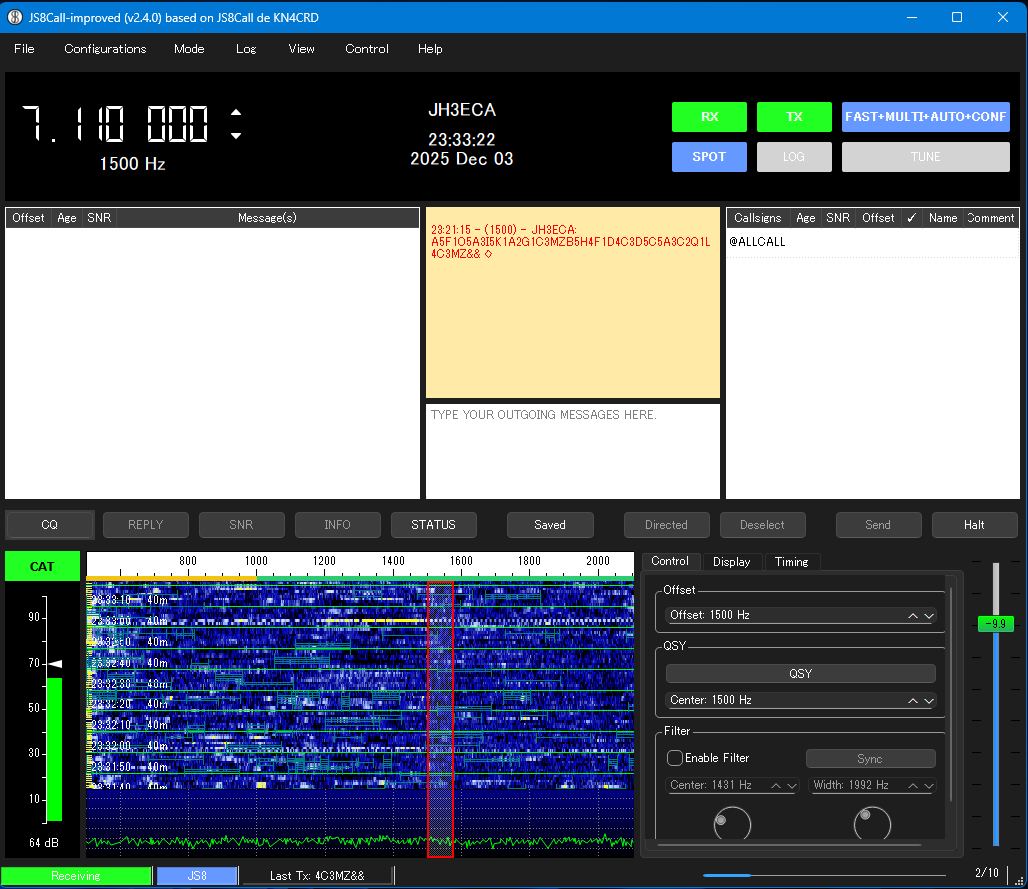Click the frequency down arrow
Screen dimensions: 1028x889
tap(236, 136)
